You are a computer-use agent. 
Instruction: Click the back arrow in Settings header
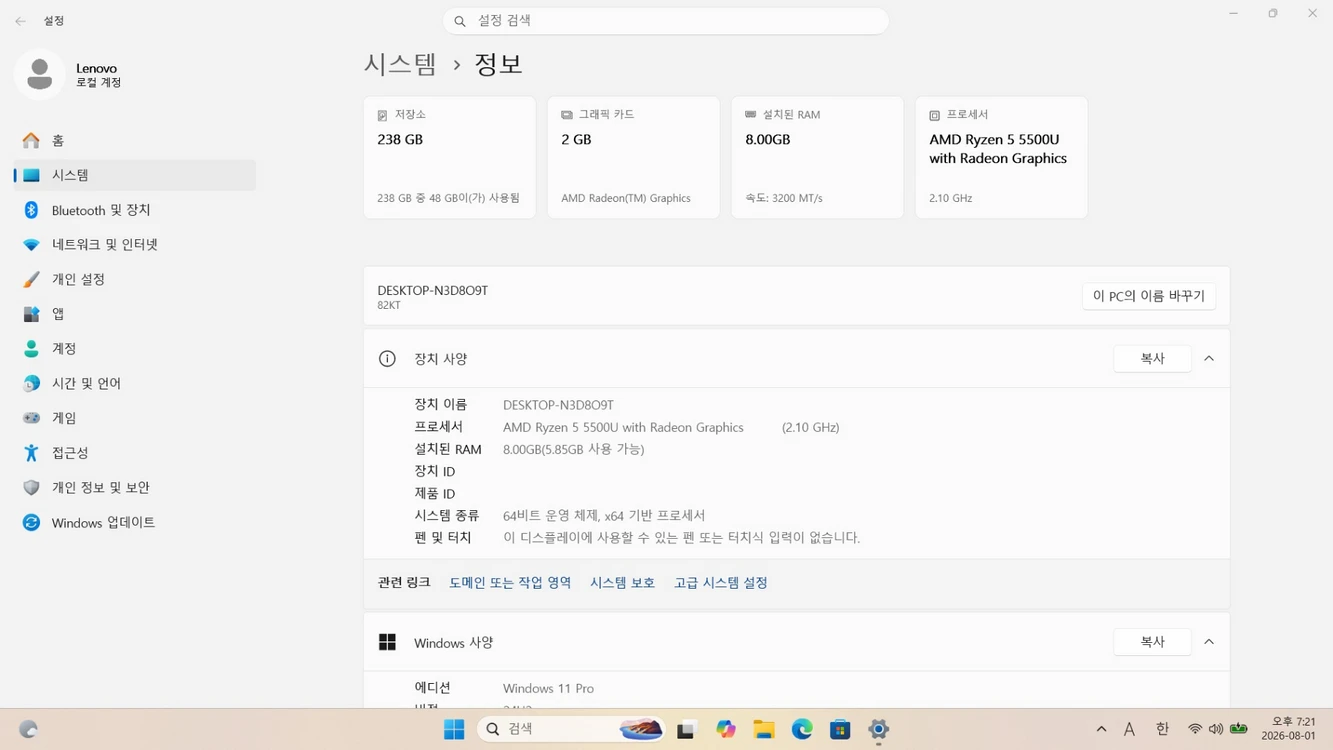pos(20,21)
